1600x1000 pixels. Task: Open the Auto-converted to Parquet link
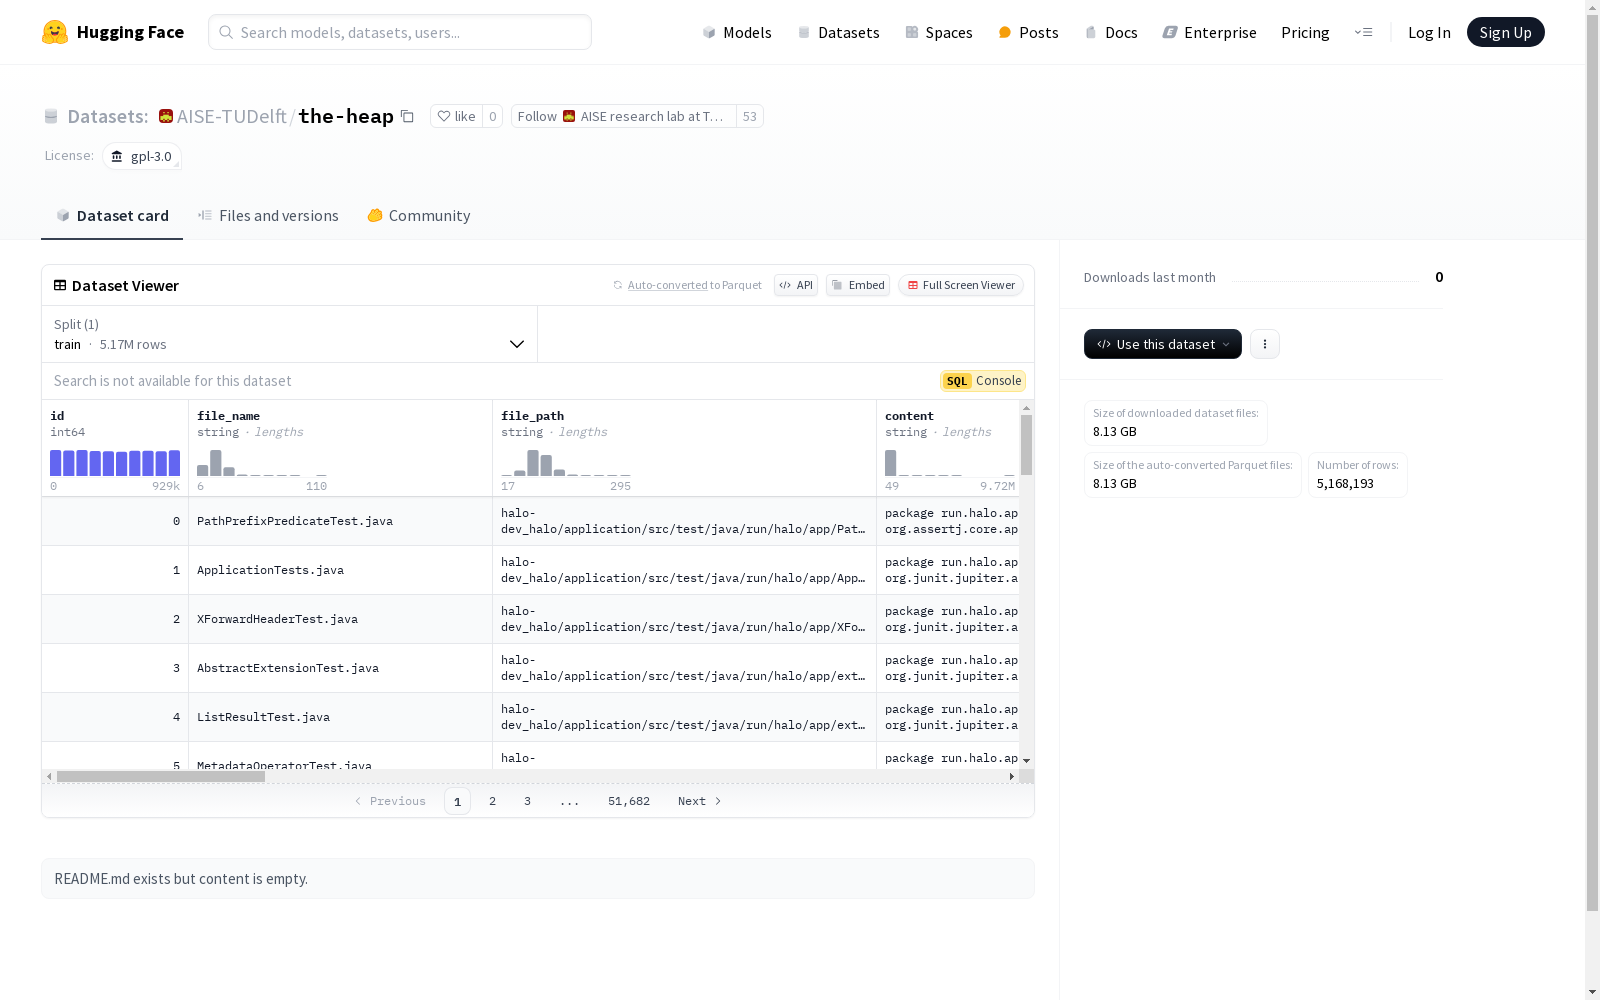(667, 285)
